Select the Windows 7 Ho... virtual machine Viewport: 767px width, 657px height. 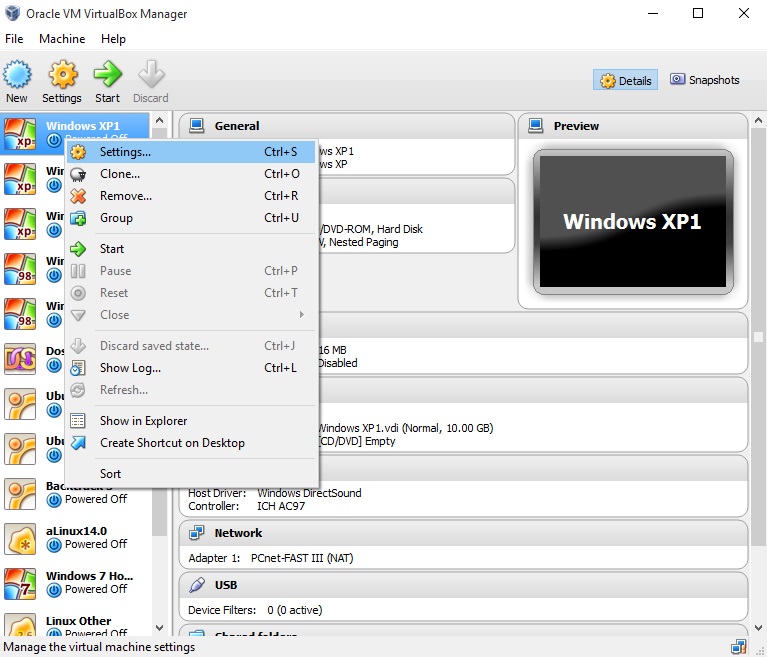point(76,583)
